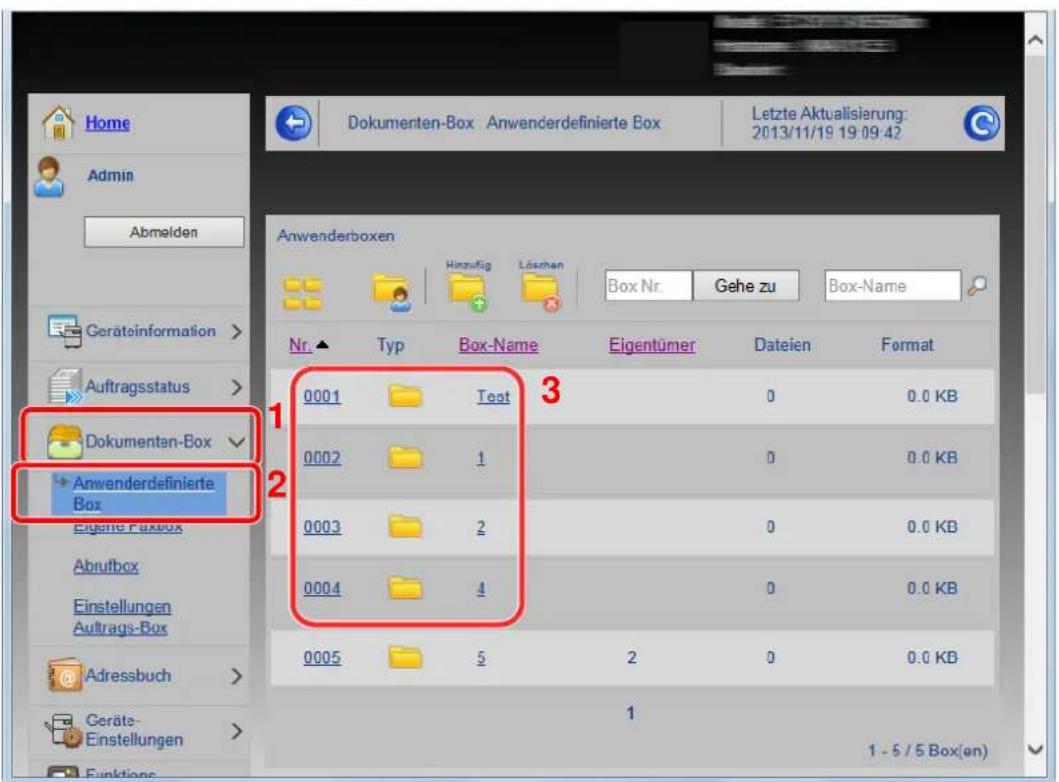Focus the Box Nr. input field

[648, 286]
